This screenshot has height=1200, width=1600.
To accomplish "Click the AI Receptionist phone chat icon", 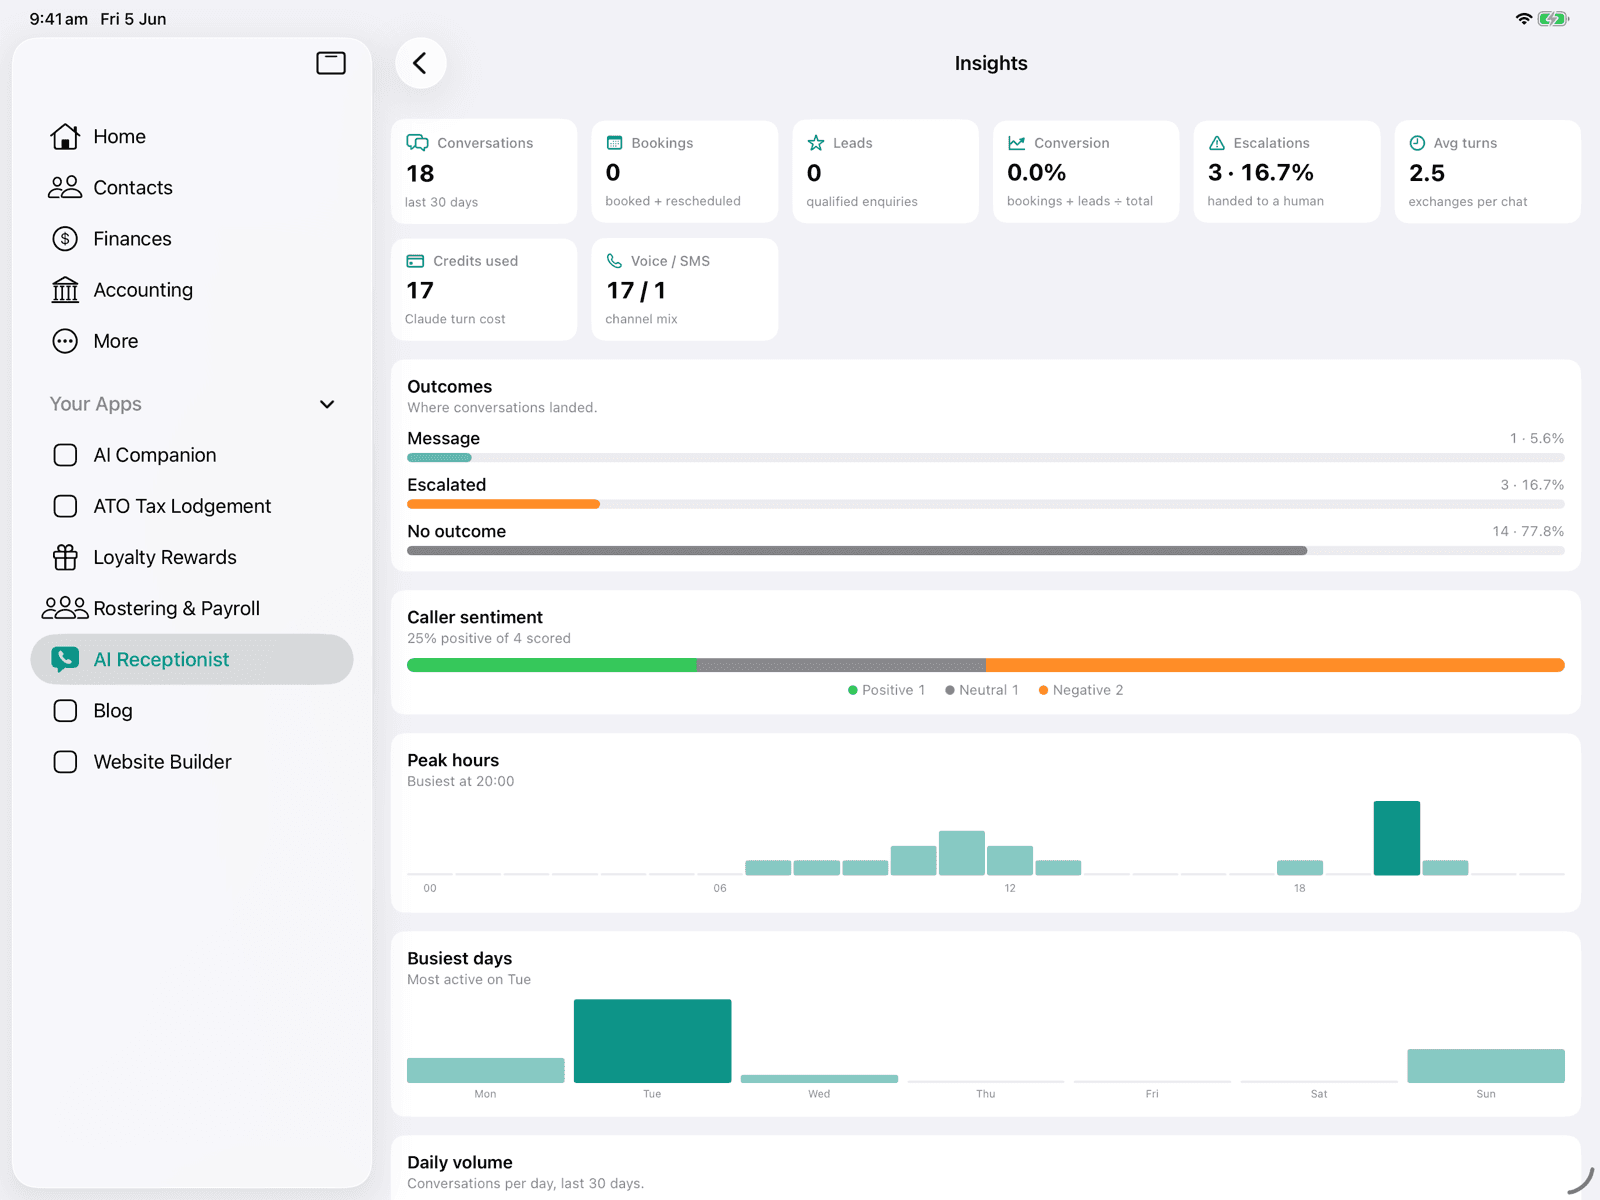I will 65,659.
